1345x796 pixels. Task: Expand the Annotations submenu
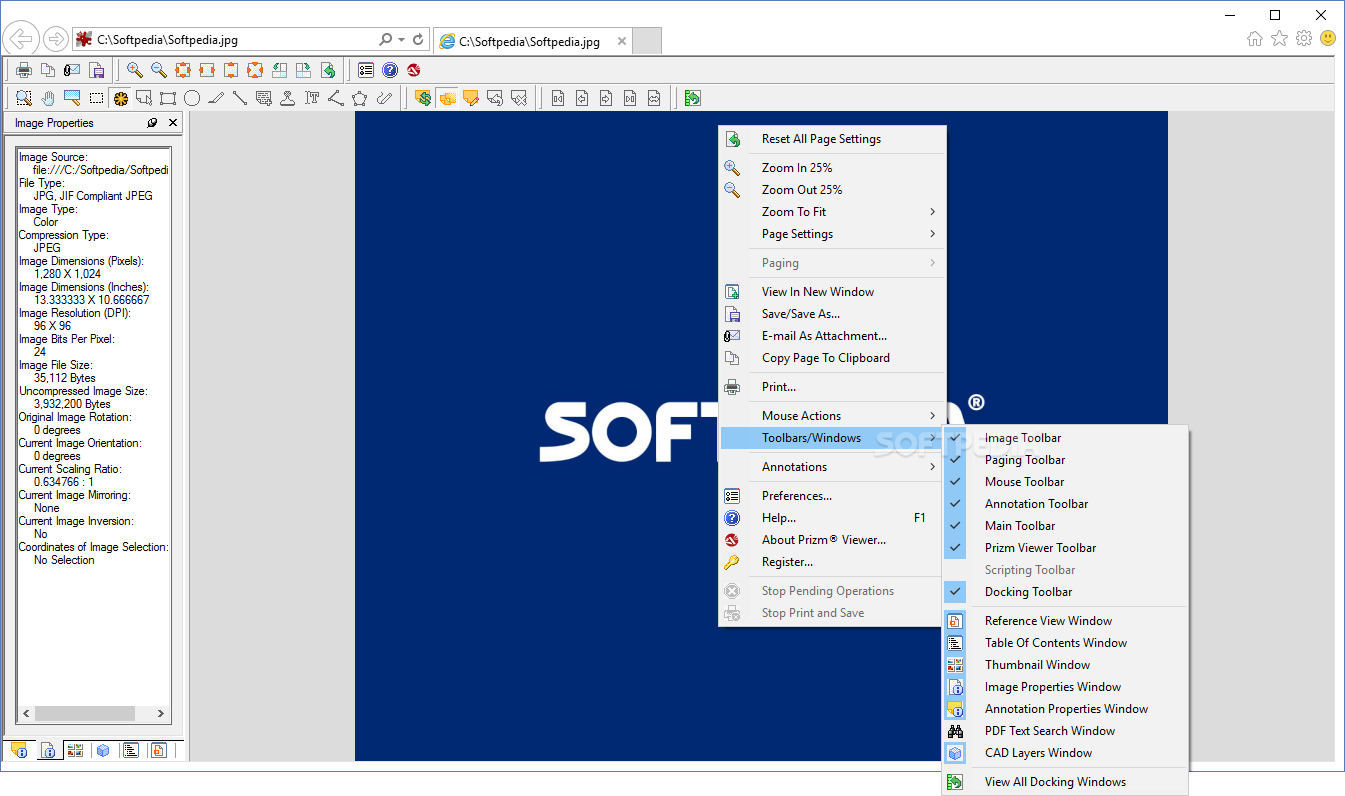832,467
